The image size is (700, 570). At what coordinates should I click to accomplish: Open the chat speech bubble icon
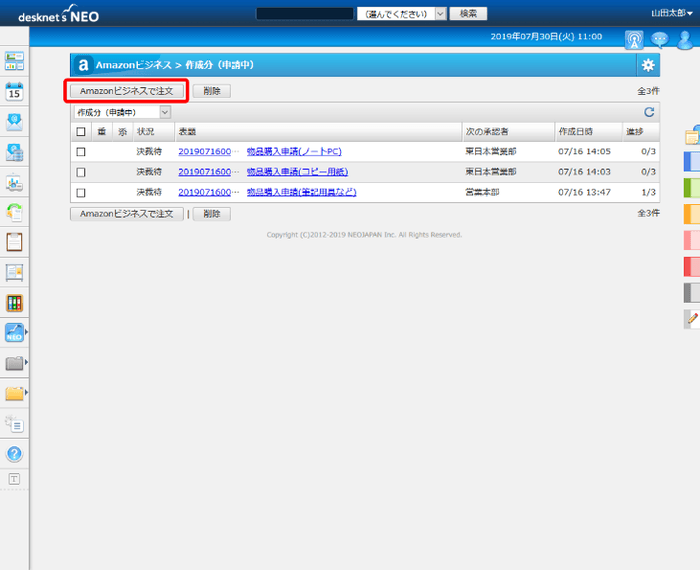pos(660,40)
